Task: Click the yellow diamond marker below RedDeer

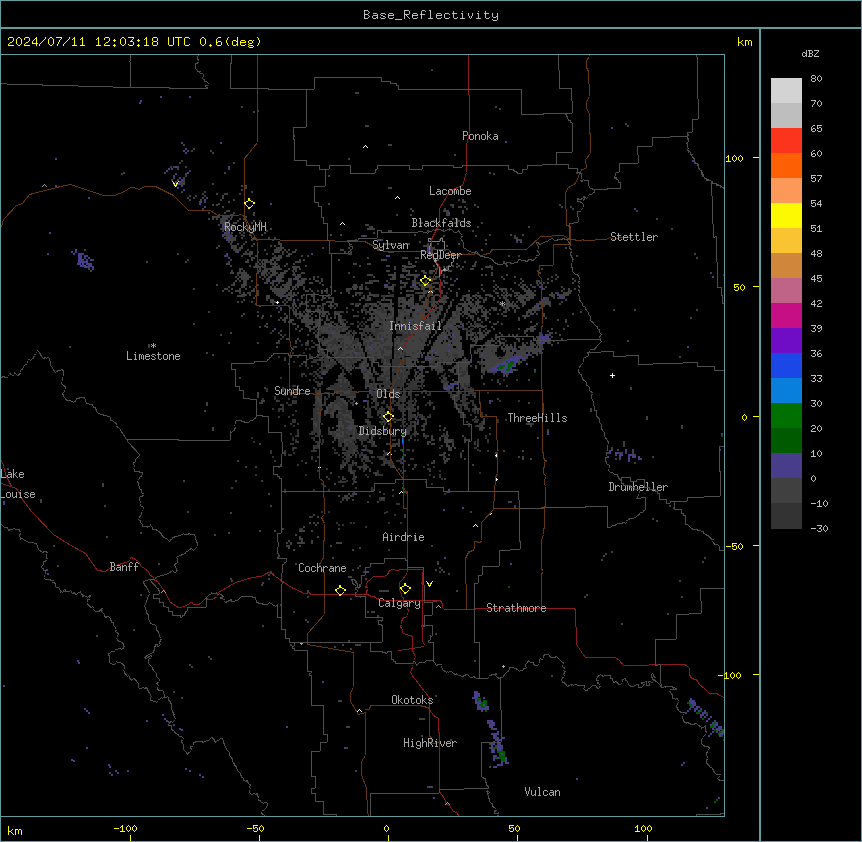Action: [x=426, y=281]
